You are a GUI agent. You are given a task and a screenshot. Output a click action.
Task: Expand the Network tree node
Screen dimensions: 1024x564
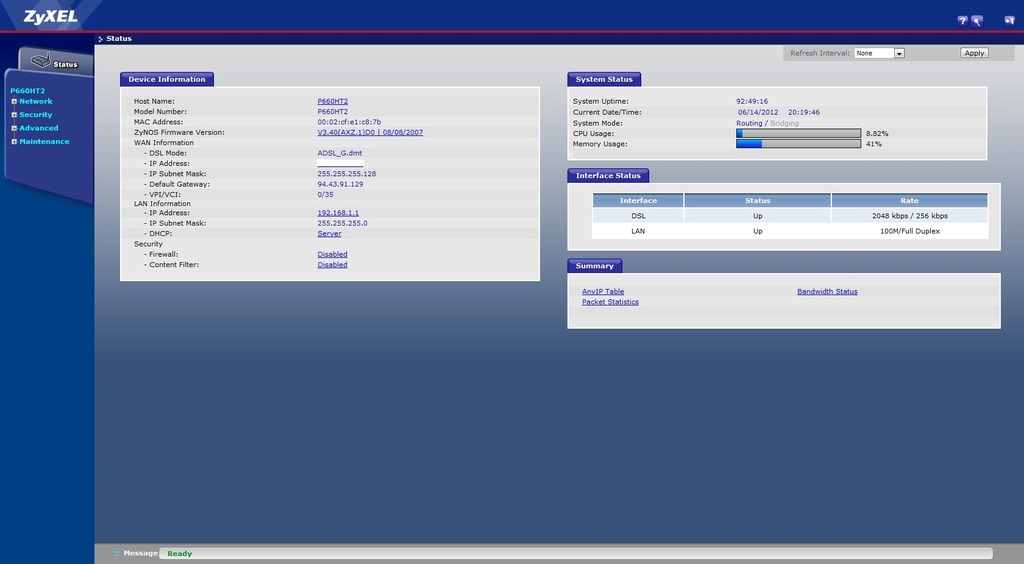tap(14, 101)
